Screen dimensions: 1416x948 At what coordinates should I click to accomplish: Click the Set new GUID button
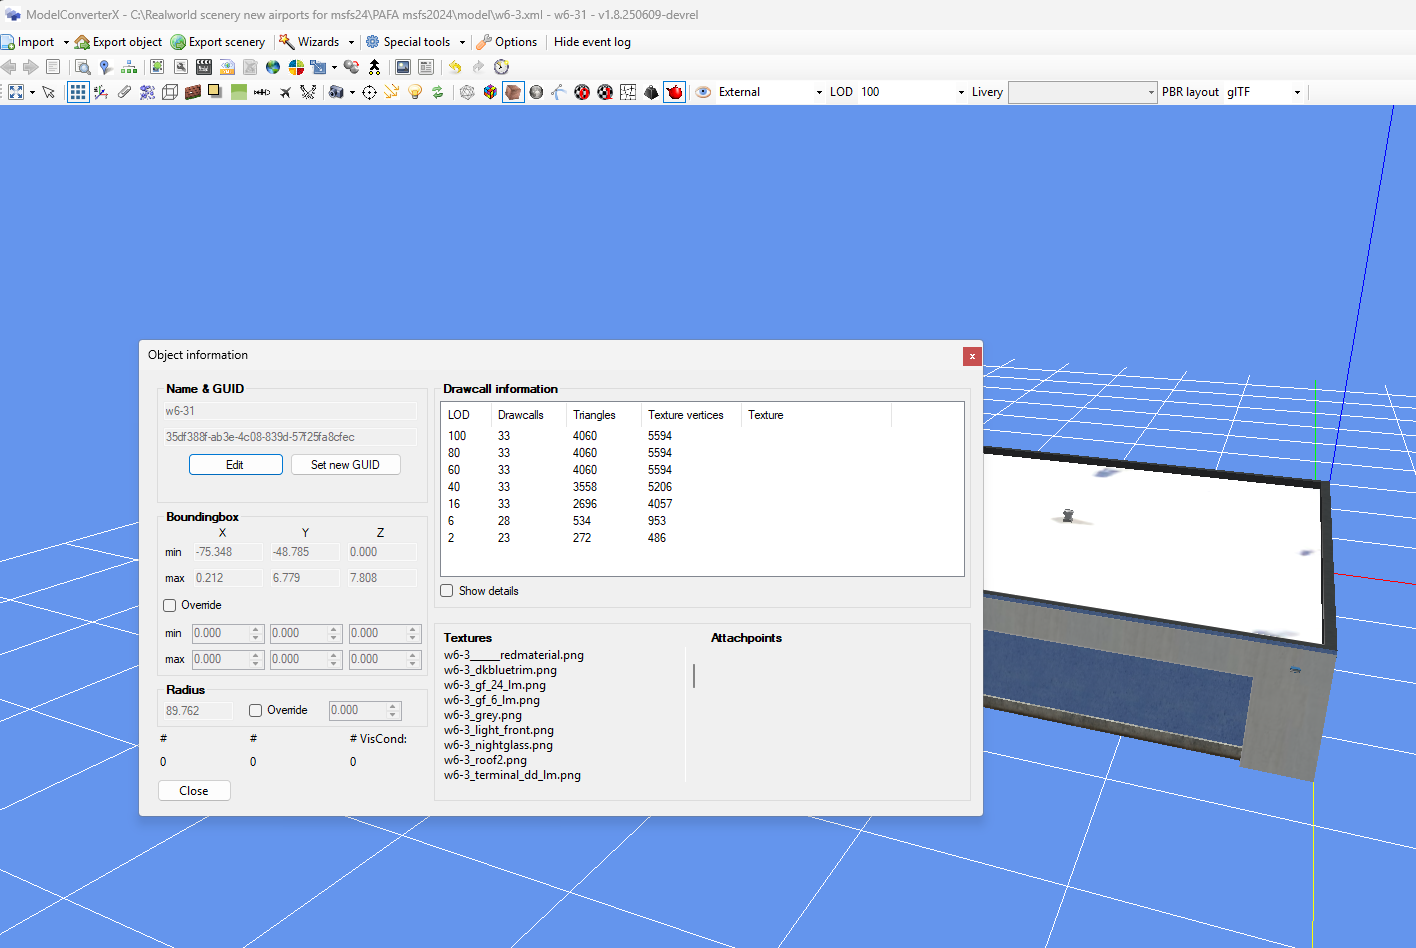pyautogui.click(x=346, y=464)
